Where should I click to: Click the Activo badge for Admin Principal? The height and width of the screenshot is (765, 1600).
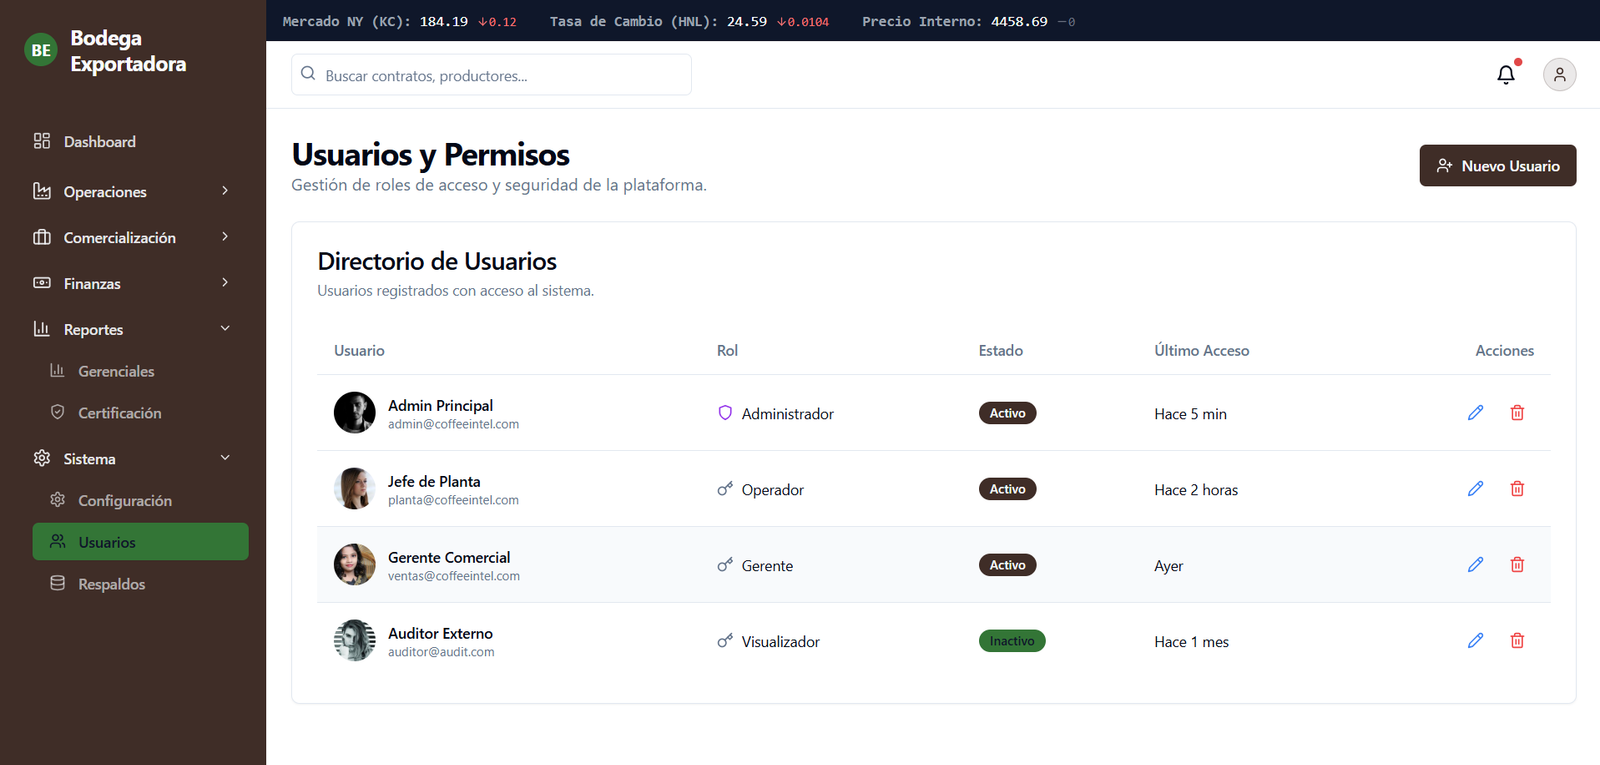[1007, 413]
